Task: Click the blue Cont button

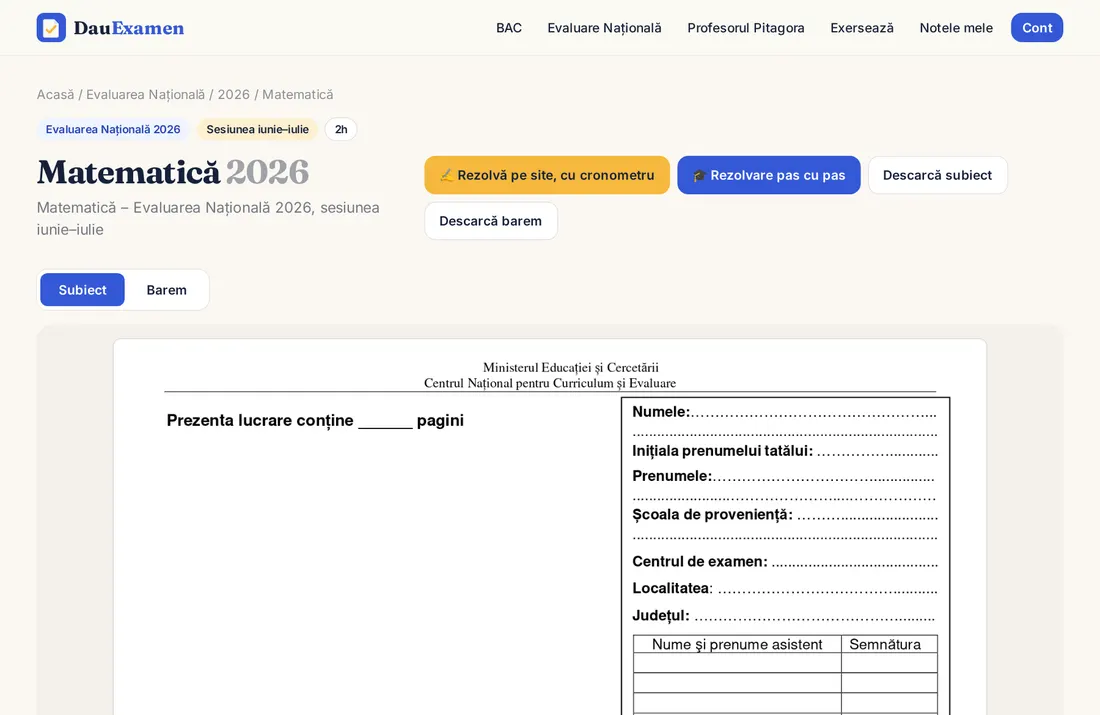Action: tap(1037, 27)
